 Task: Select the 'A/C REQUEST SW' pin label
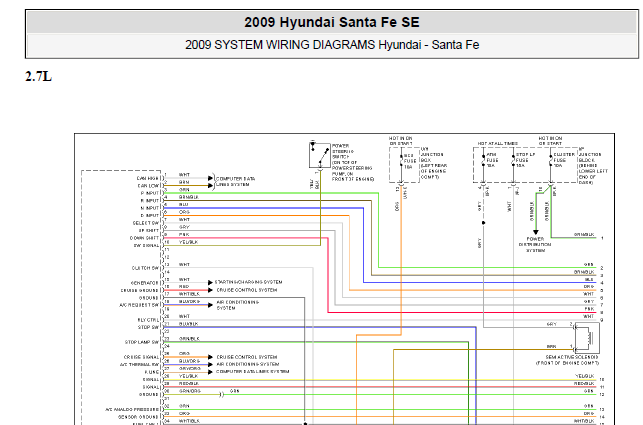coord(139,305)
